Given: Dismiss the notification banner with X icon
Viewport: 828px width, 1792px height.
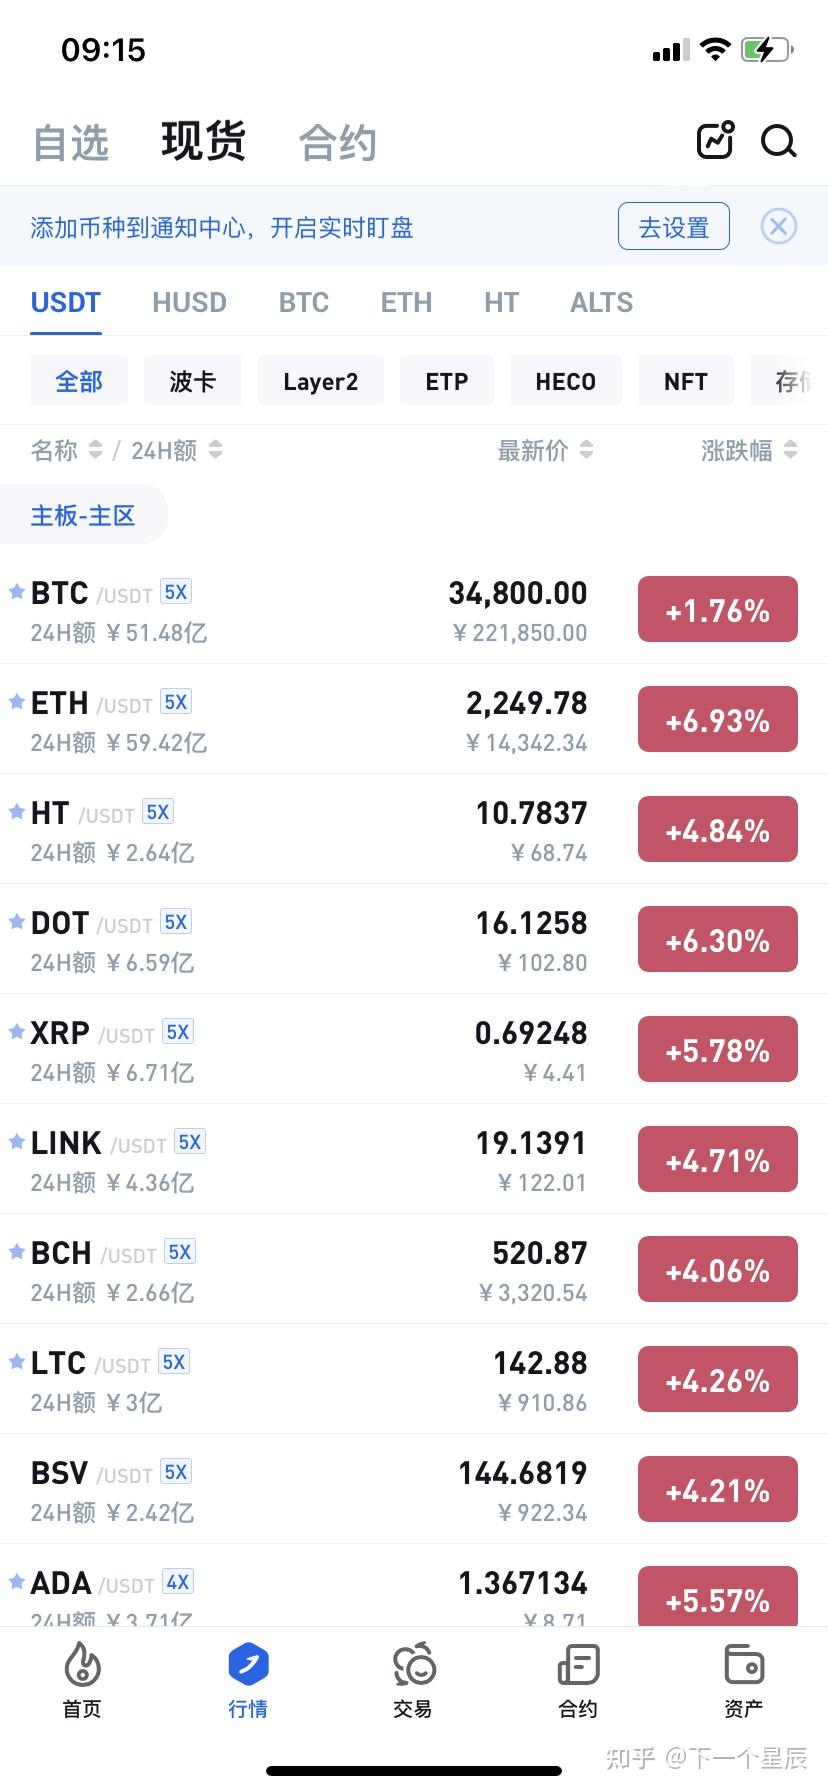Looking at the screenshot, I should (778, 227).
